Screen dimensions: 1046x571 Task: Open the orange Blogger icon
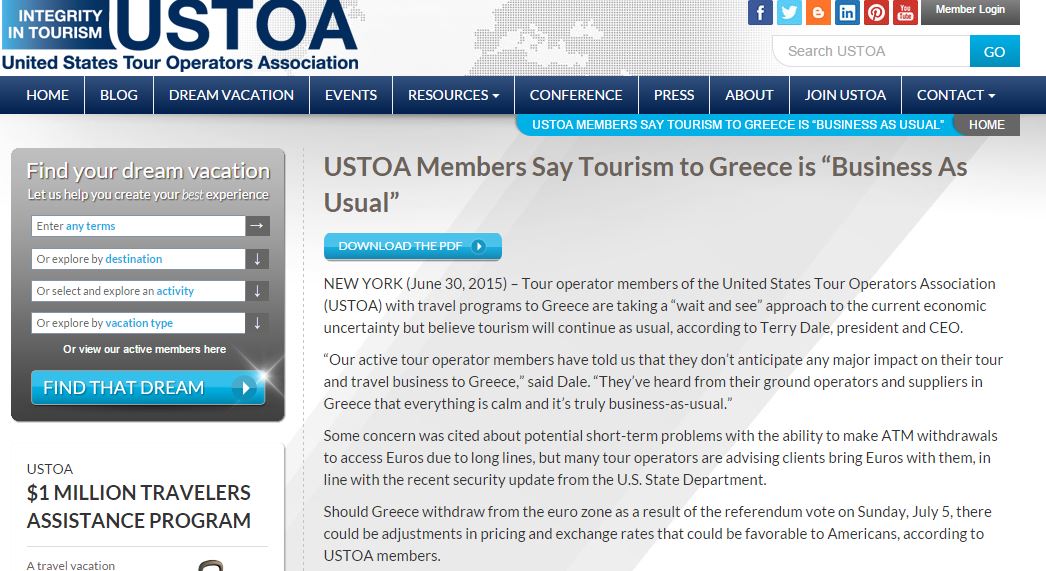(x=818, y=12)
